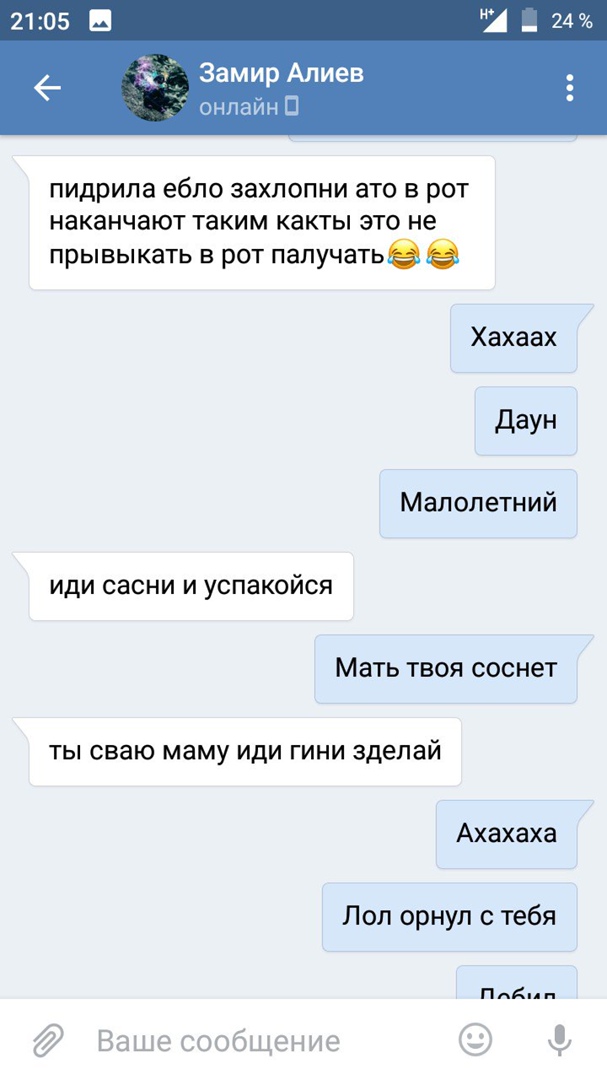The width and height of the screenshot is (607, 1080).
Task: Tap the online status text with phone icon
Action: (x=249, y=107)
